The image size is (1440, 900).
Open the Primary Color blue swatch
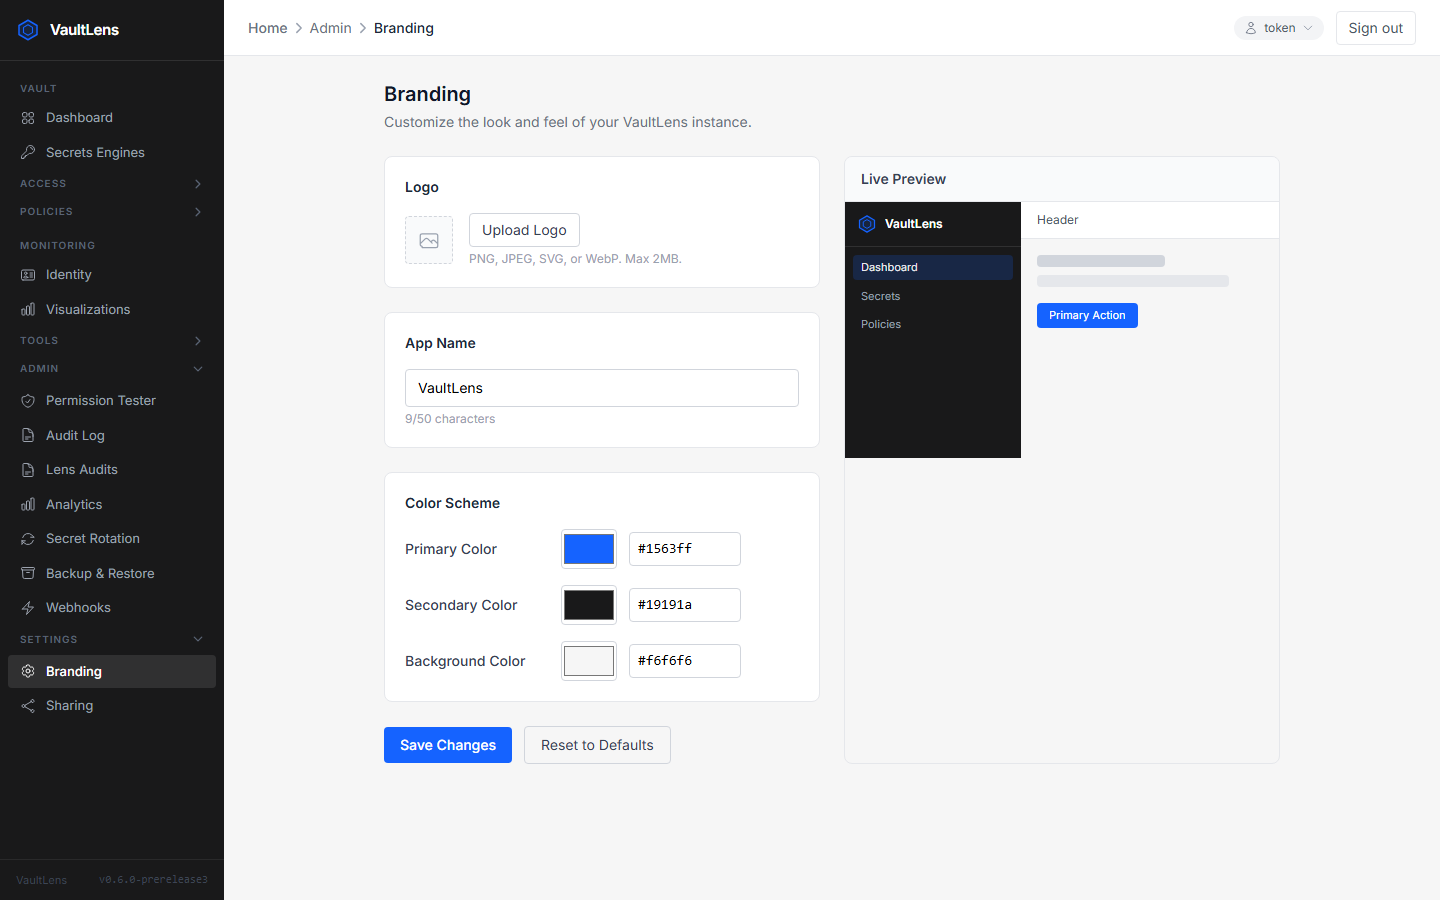pyautogui.click(x=589, y=549)
